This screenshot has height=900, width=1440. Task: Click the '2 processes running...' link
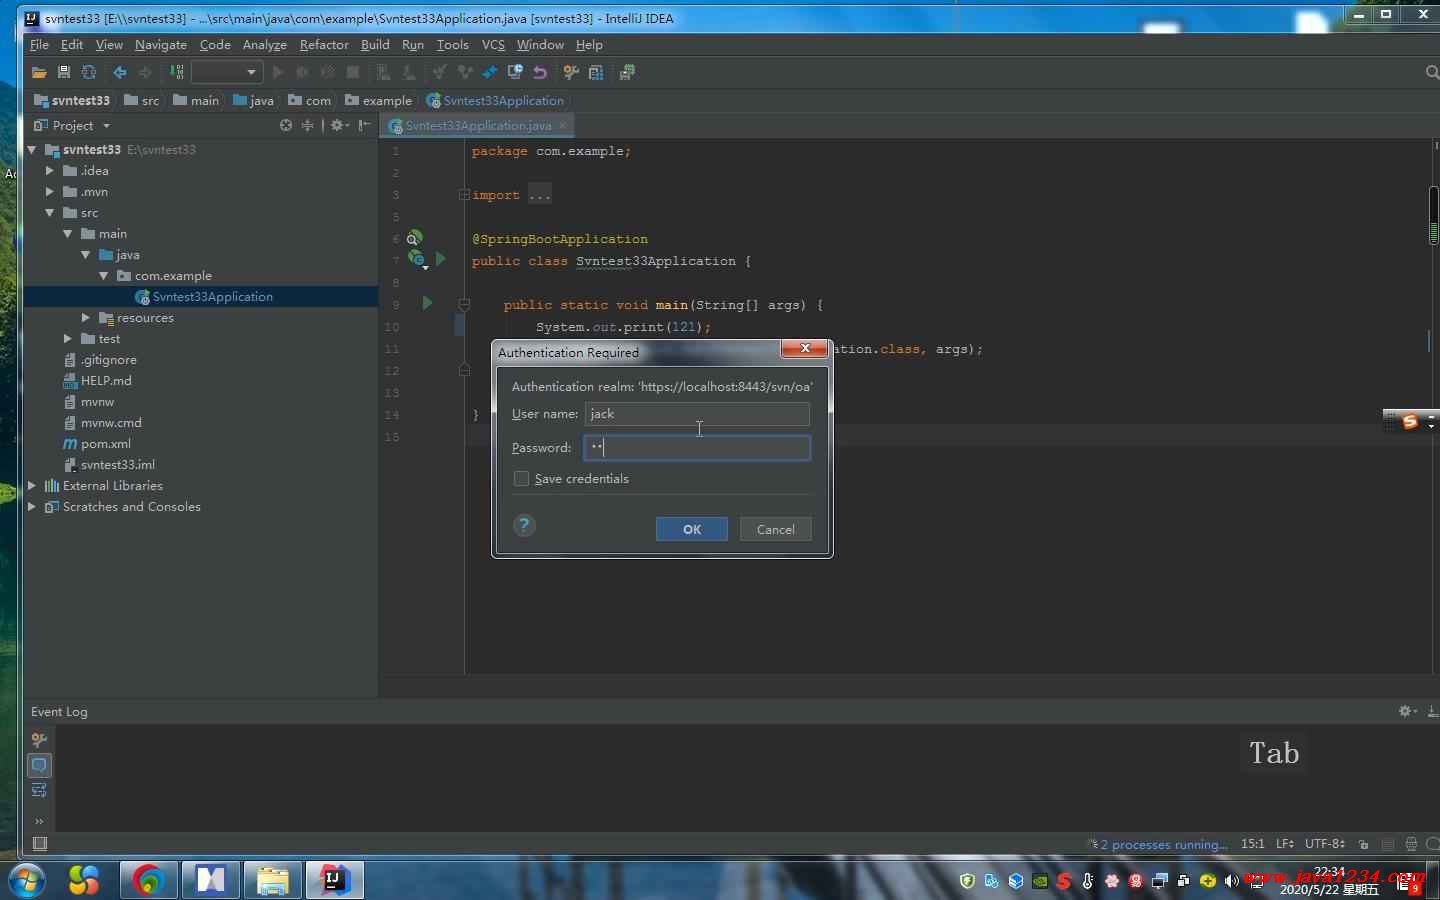click(x=1164, y=845)
